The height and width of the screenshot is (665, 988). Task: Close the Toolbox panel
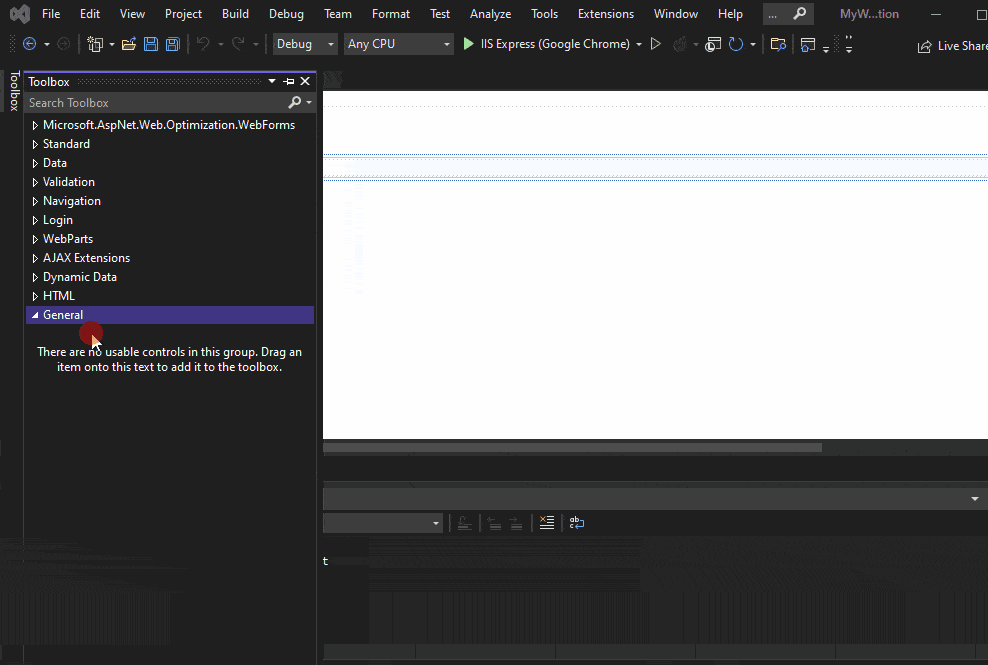(x=305, y=81)
